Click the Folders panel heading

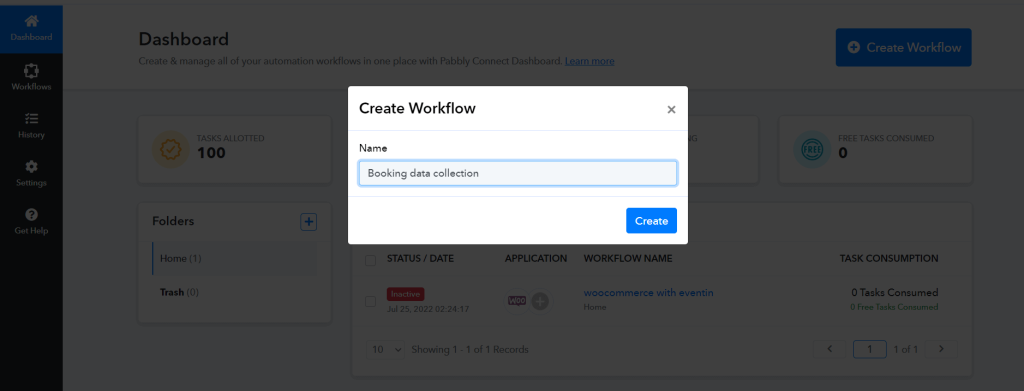coord(173,221)
